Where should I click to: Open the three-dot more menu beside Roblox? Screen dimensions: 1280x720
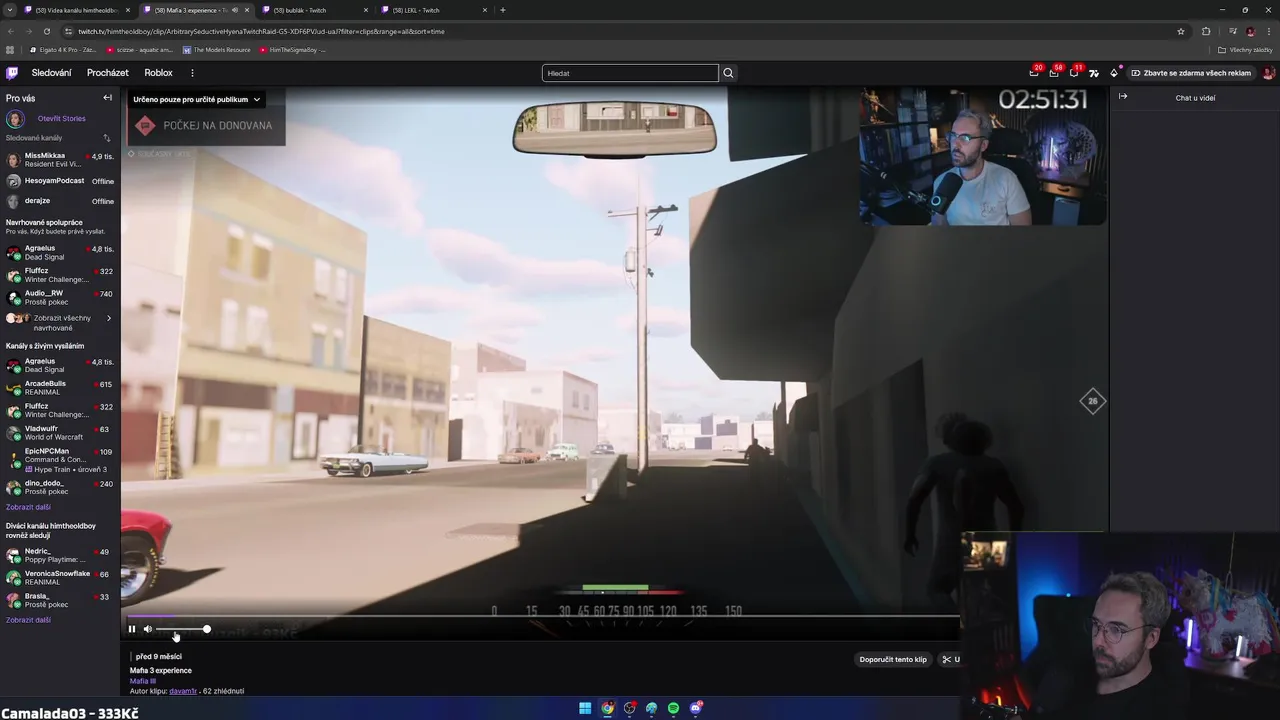192,73
